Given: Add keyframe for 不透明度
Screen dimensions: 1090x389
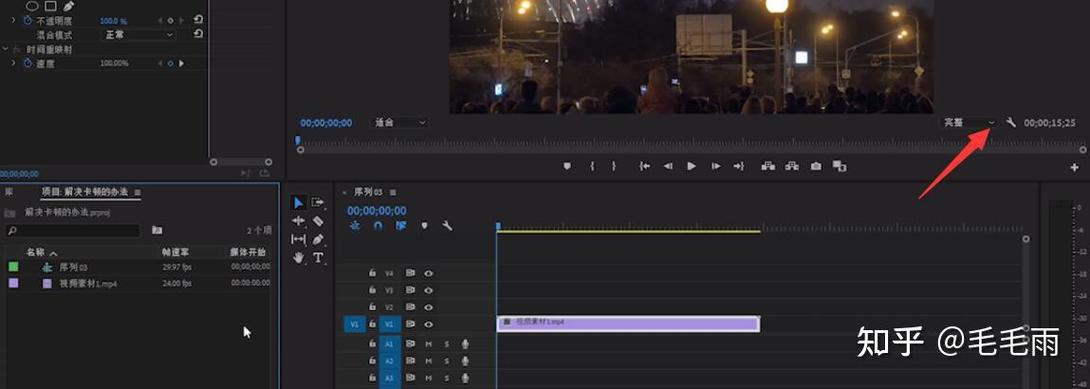Looking at the screenshot, I should point(170,21).
